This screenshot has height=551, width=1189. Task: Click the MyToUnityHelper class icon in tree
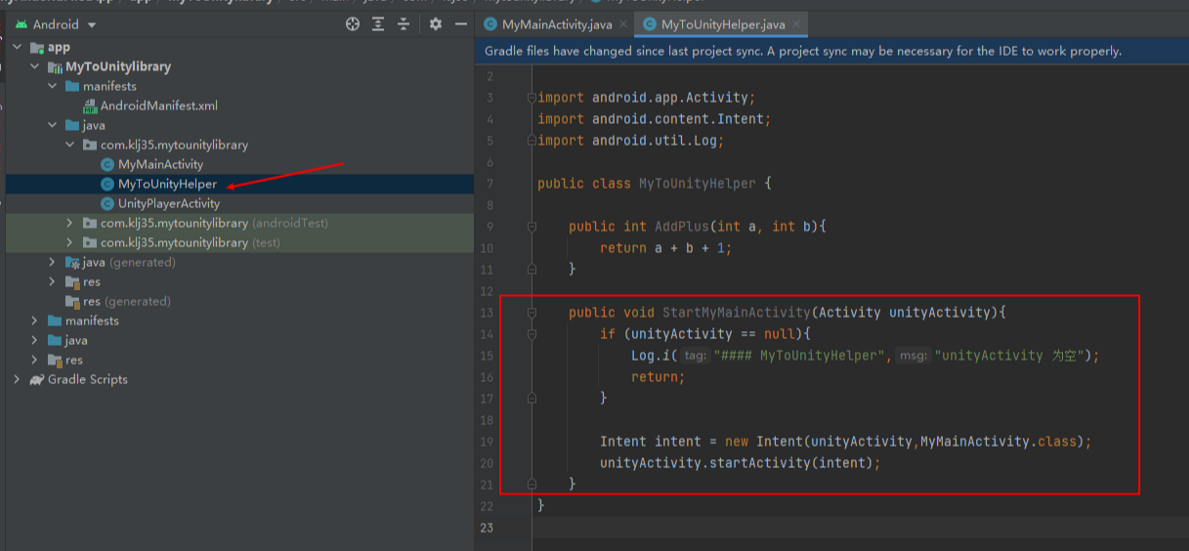point(107,184)
